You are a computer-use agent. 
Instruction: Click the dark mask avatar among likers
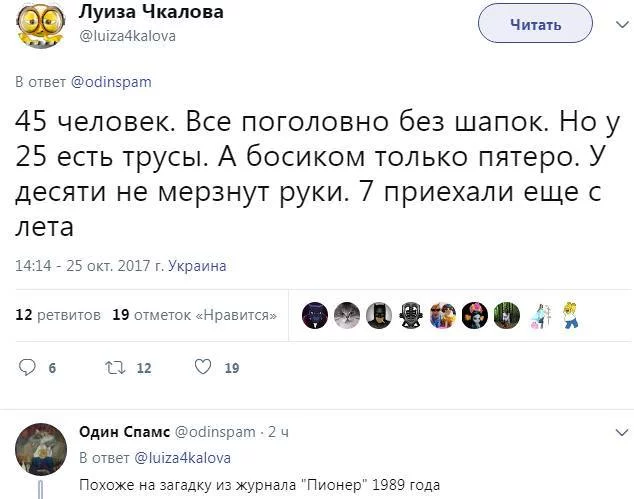tap(411, 315)
